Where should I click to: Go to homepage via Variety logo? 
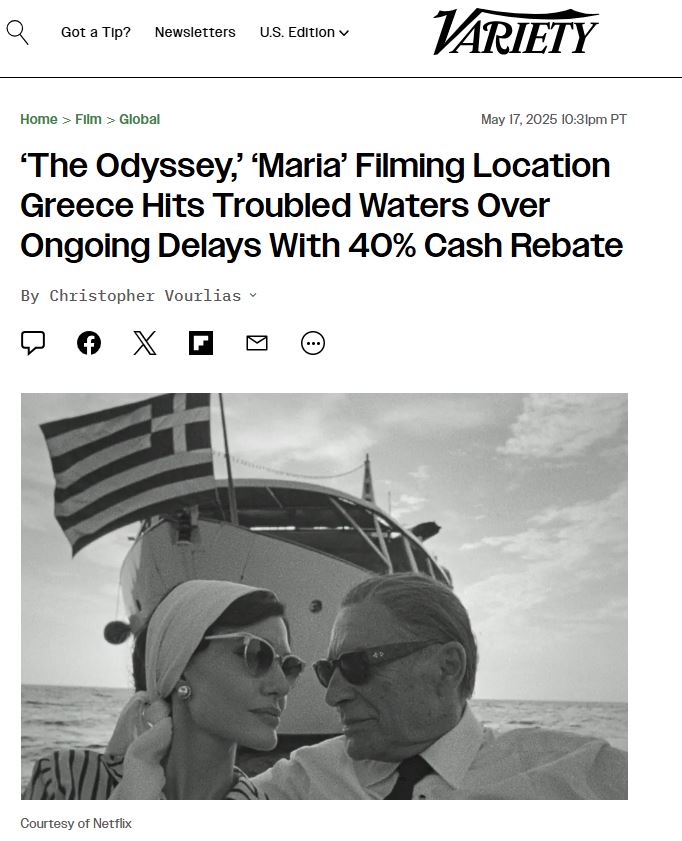point(515,32)
